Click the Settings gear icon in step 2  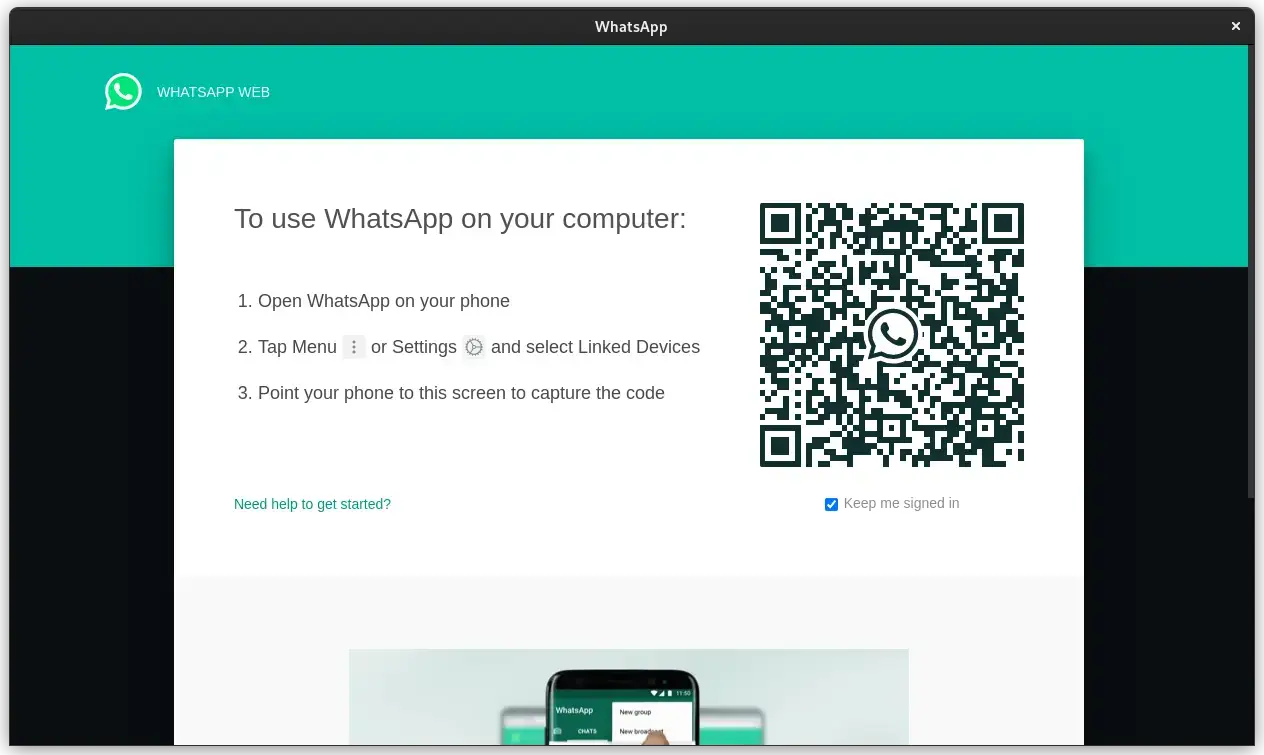[x=474, y=347]
